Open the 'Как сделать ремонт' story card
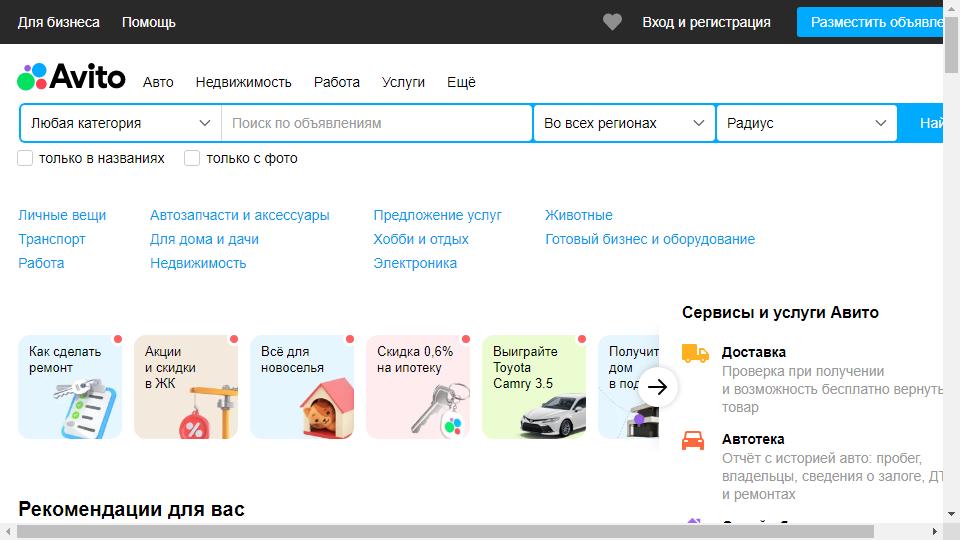The height and width of the screenshot is (540, 960). coord(70,386)
